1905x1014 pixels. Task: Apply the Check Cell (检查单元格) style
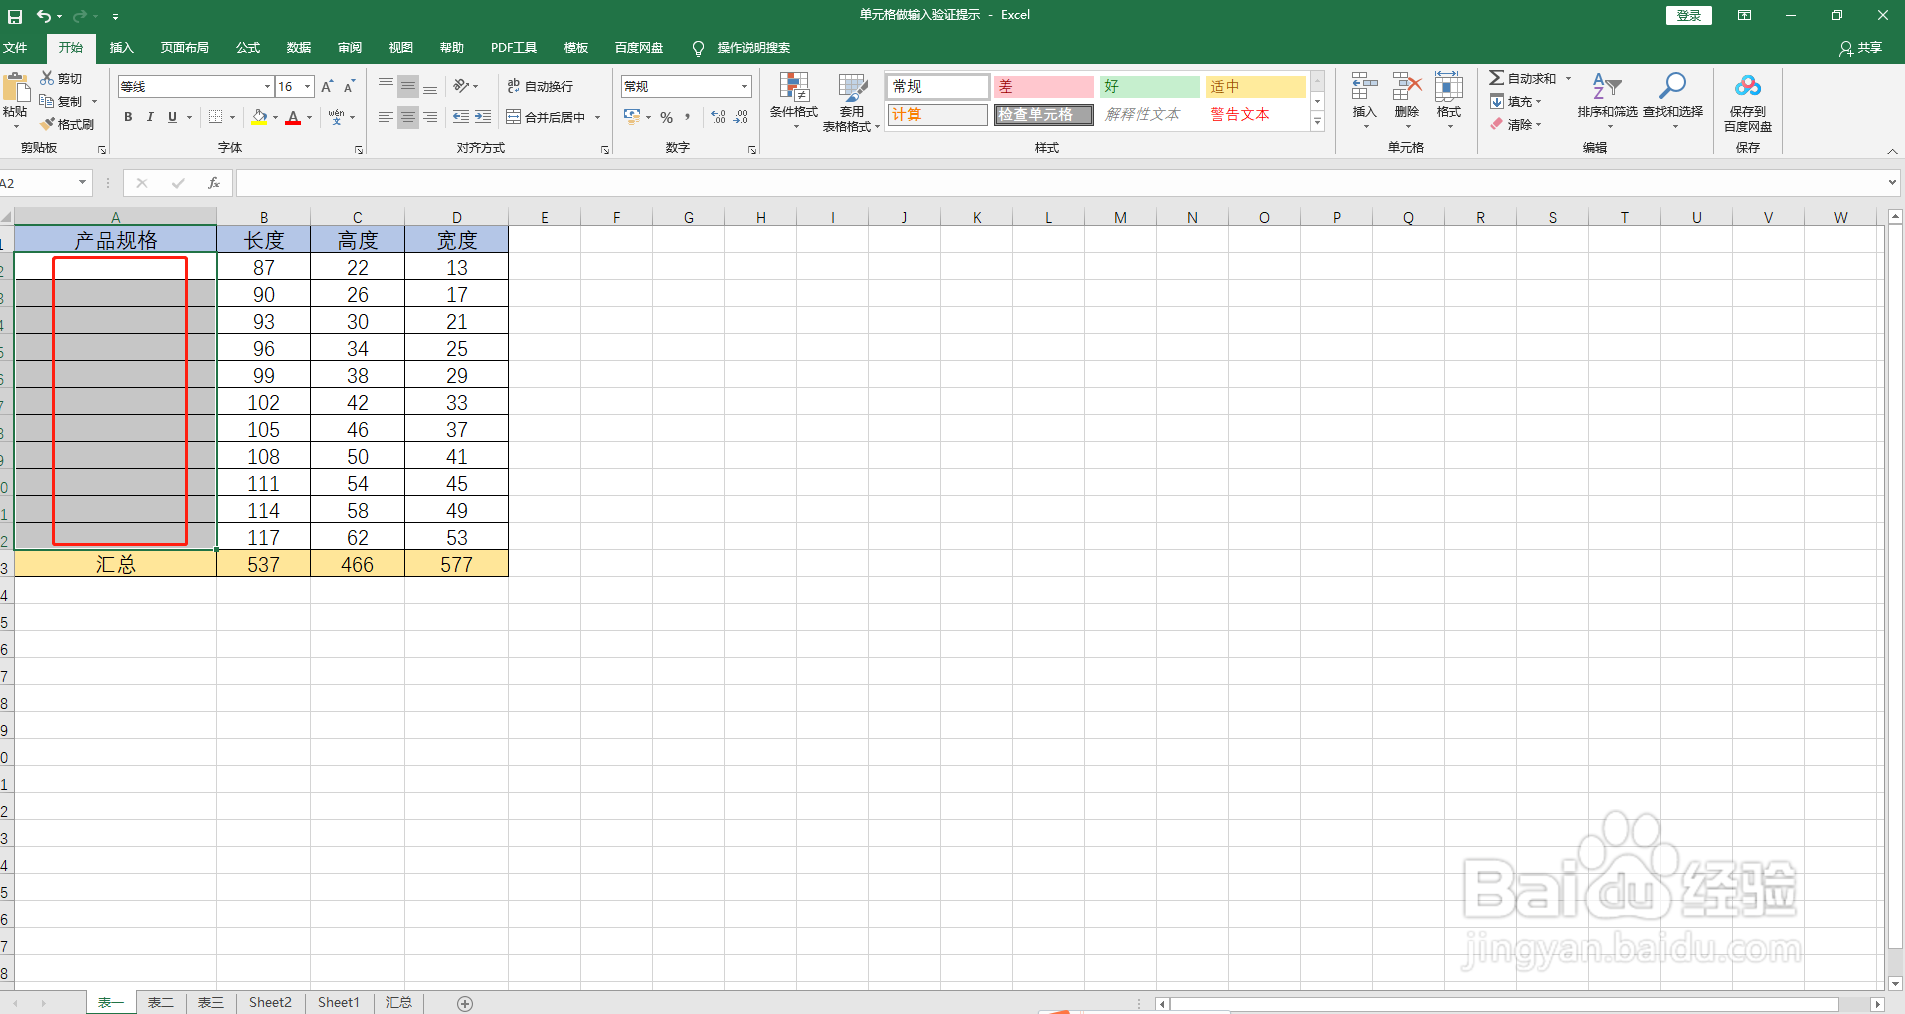click(1043, 115)
